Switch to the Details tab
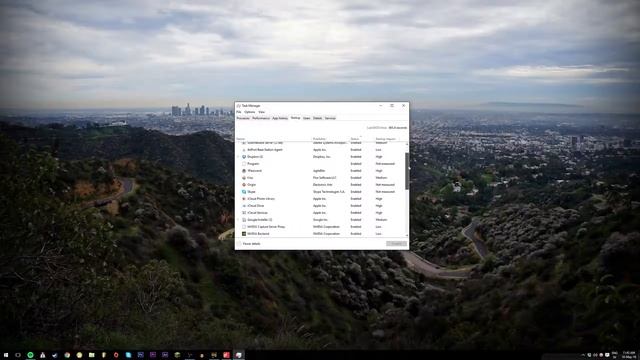640x360 pixels. click(318, 118)
